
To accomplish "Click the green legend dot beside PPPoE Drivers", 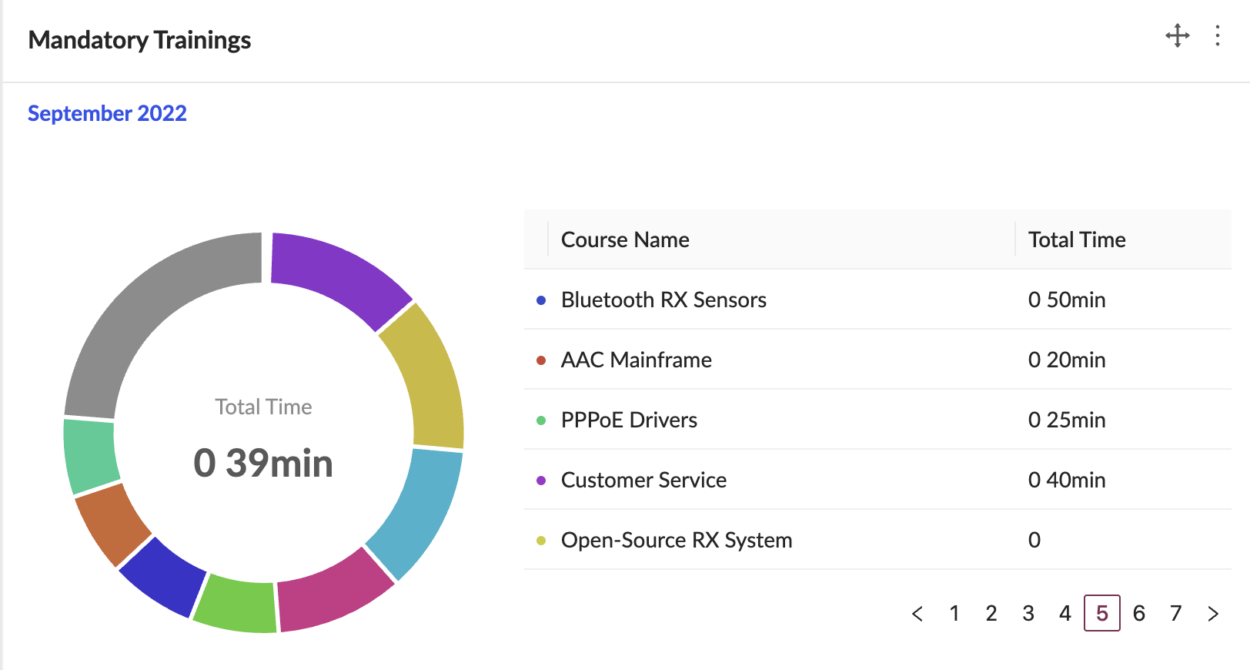I will 541,421.
